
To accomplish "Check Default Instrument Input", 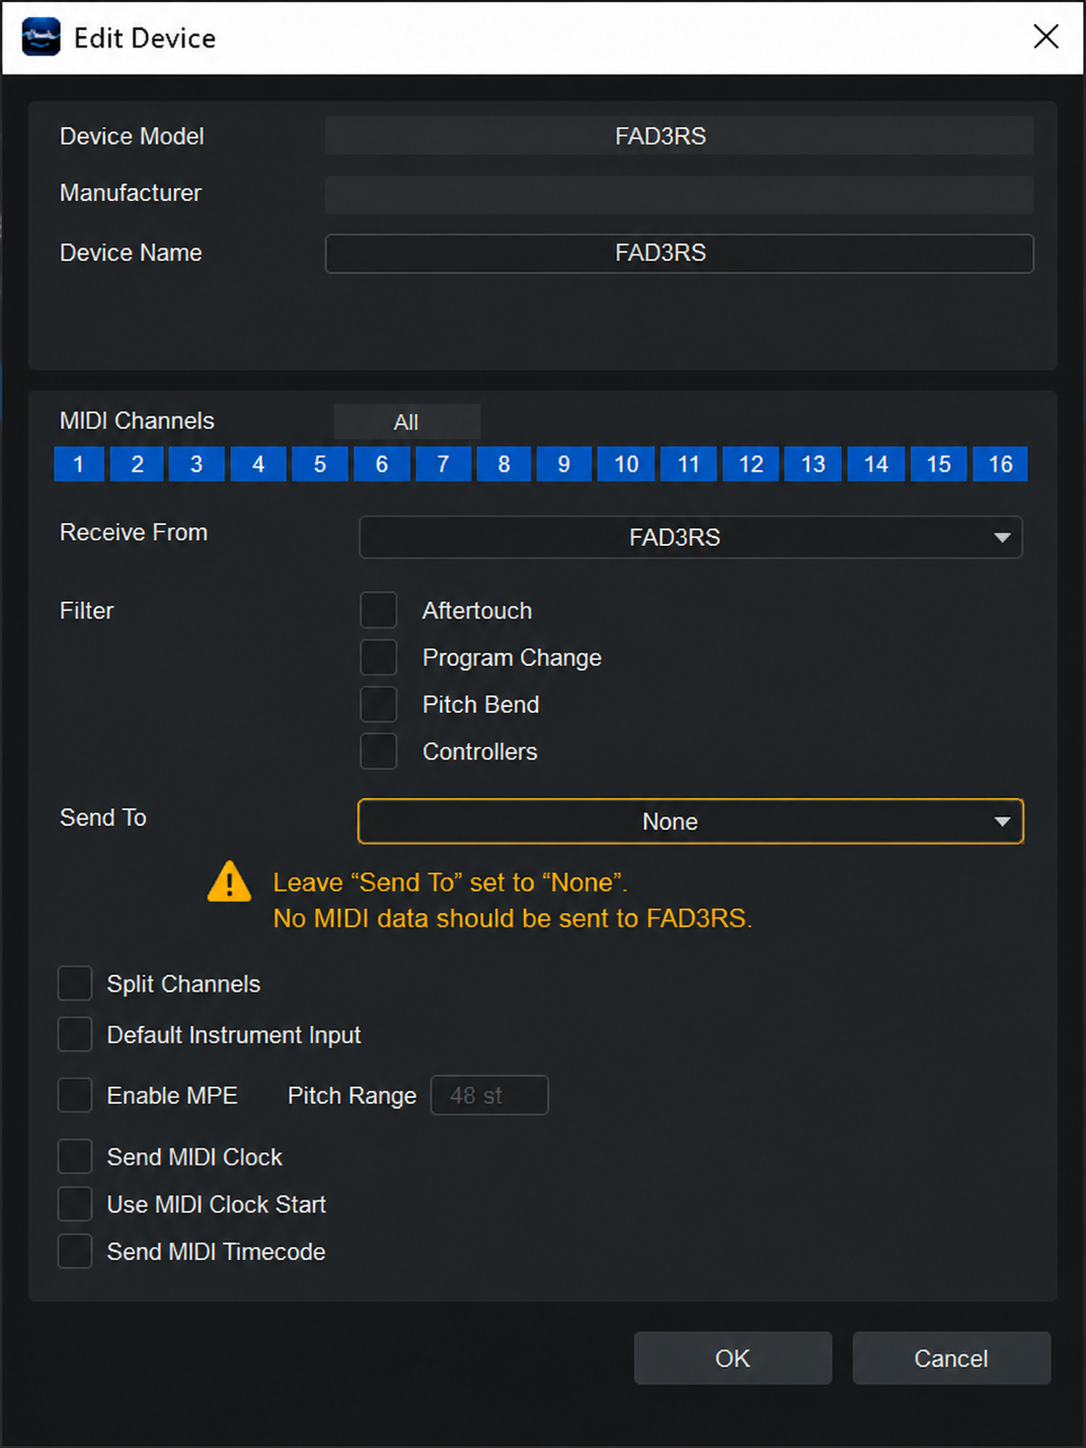I will [x=75, y=1034].
